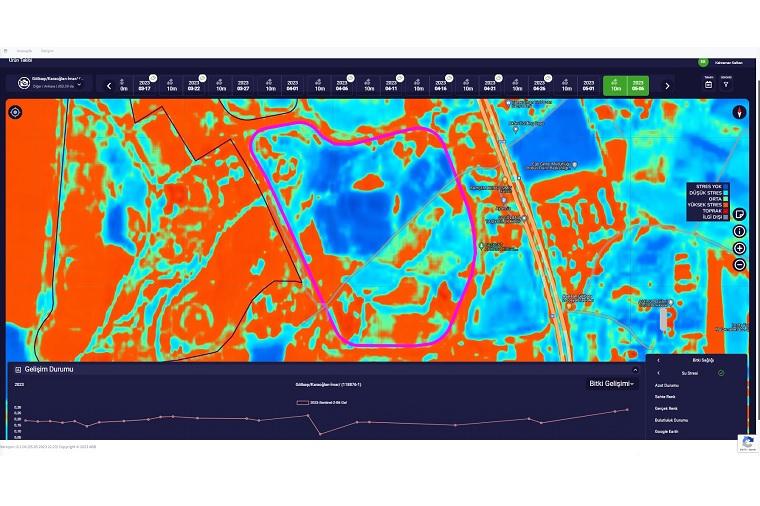This screenshot has width=760, height=506.
Task: Select Google Earth from layer menu
Action: point(666,432)
